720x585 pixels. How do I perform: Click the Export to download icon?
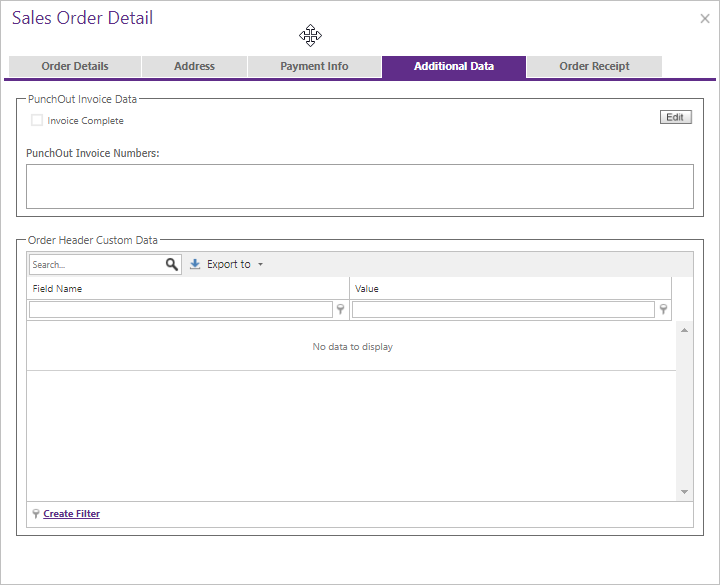195,265
